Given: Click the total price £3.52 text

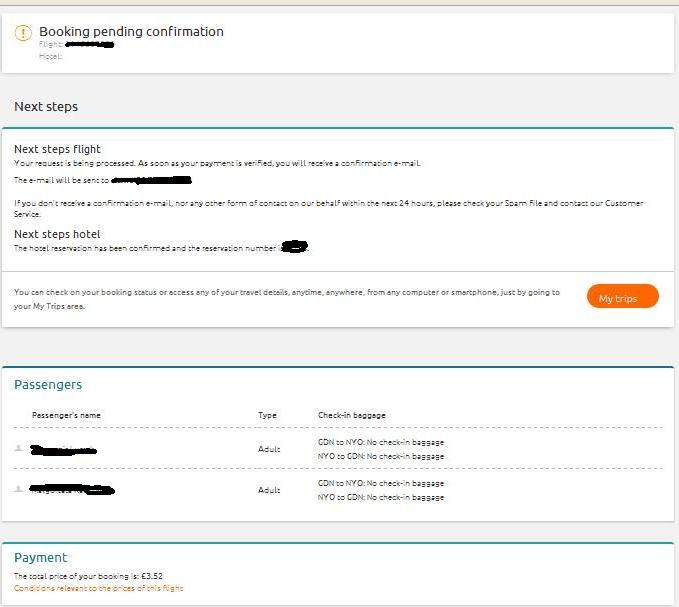Looking at the screenshot, I should coord(88,576).
